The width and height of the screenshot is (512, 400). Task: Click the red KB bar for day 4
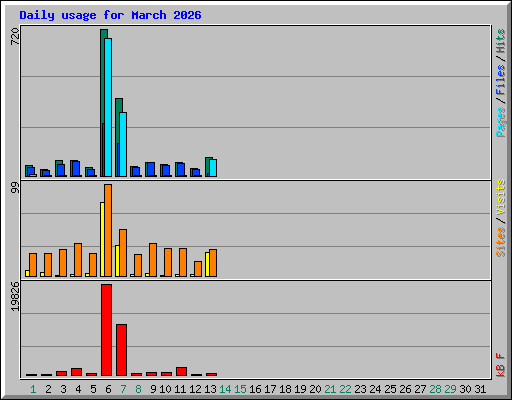tap(76, 372)
